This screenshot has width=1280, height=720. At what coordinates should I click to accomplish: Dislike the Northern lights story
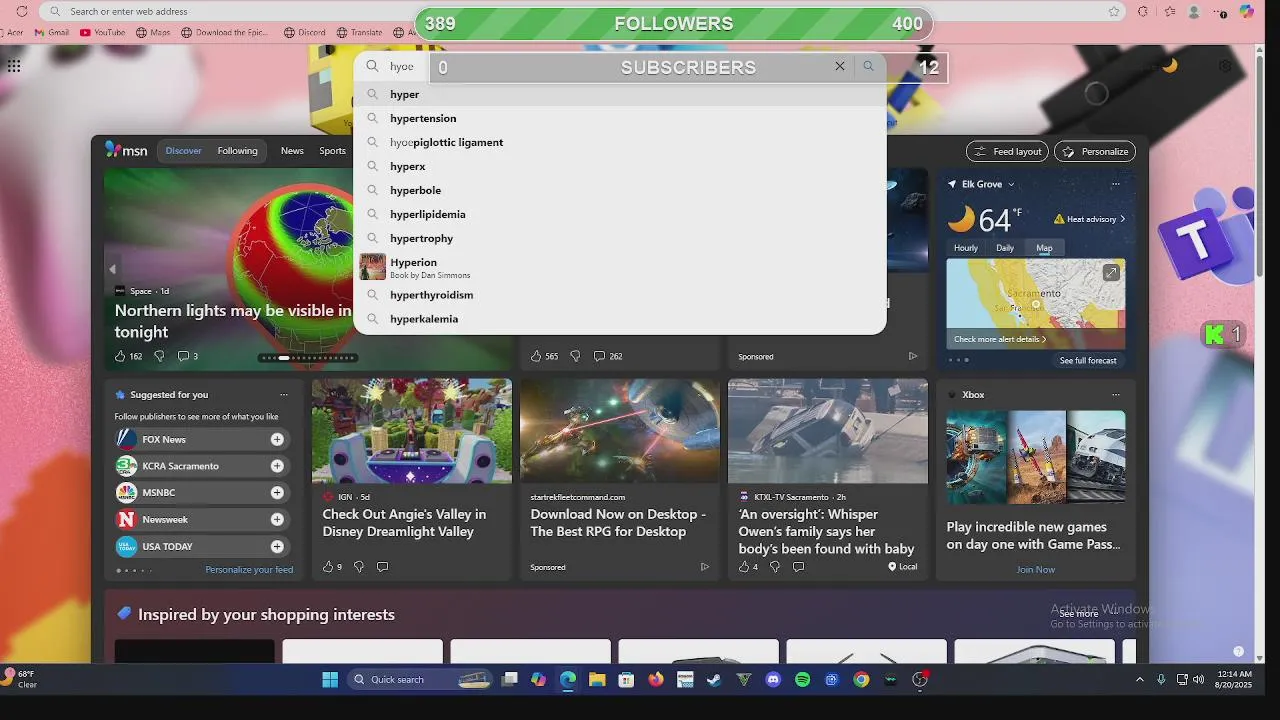[x=159, y=356]
